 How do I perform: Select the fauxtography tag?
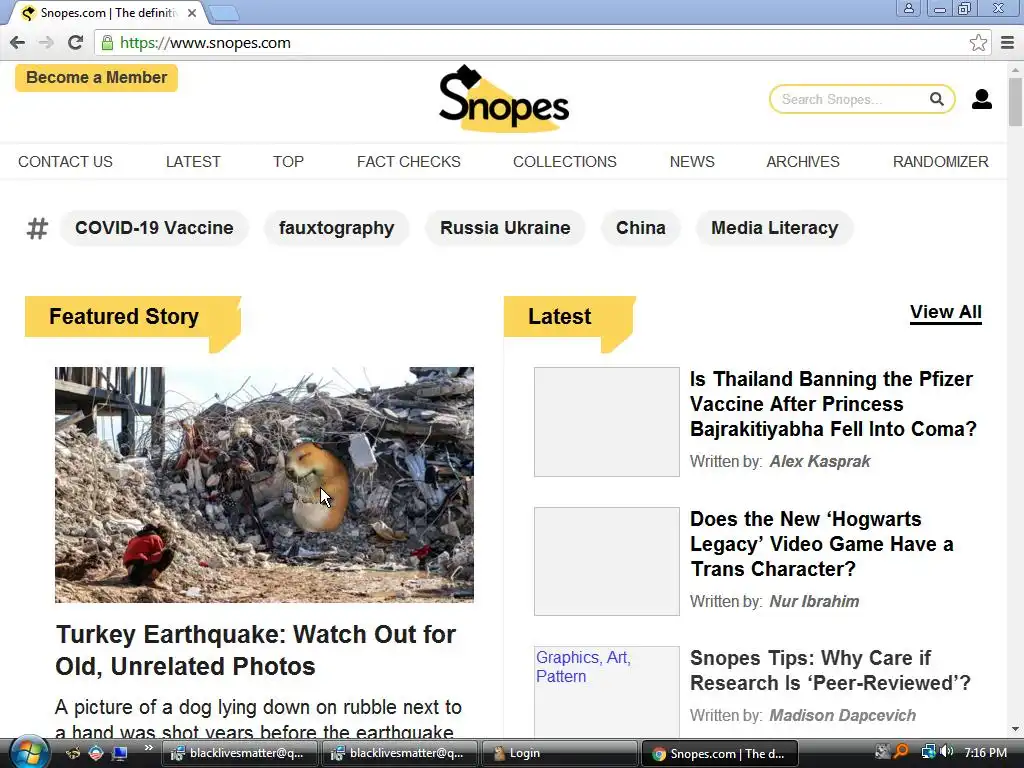point(337,228)
